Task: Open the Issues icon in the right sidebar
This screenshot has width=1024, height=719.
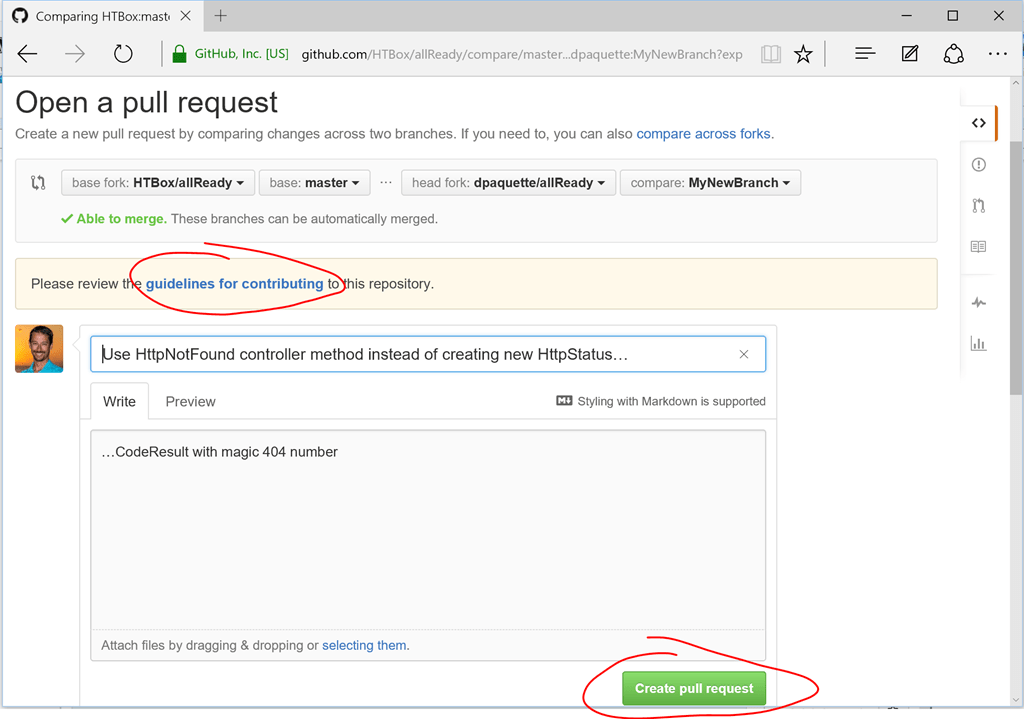Action: 978,164
